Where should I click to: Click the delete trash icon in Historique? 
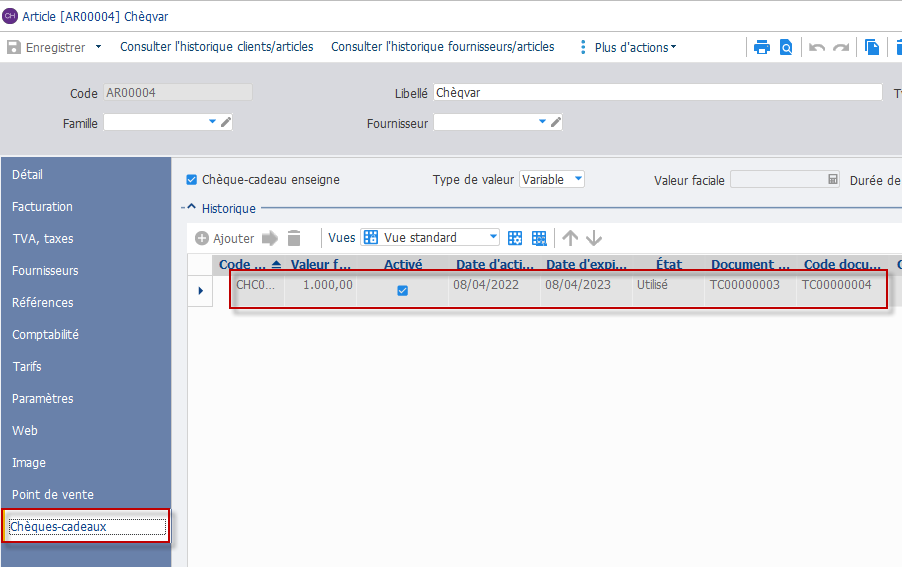(294, 238)
